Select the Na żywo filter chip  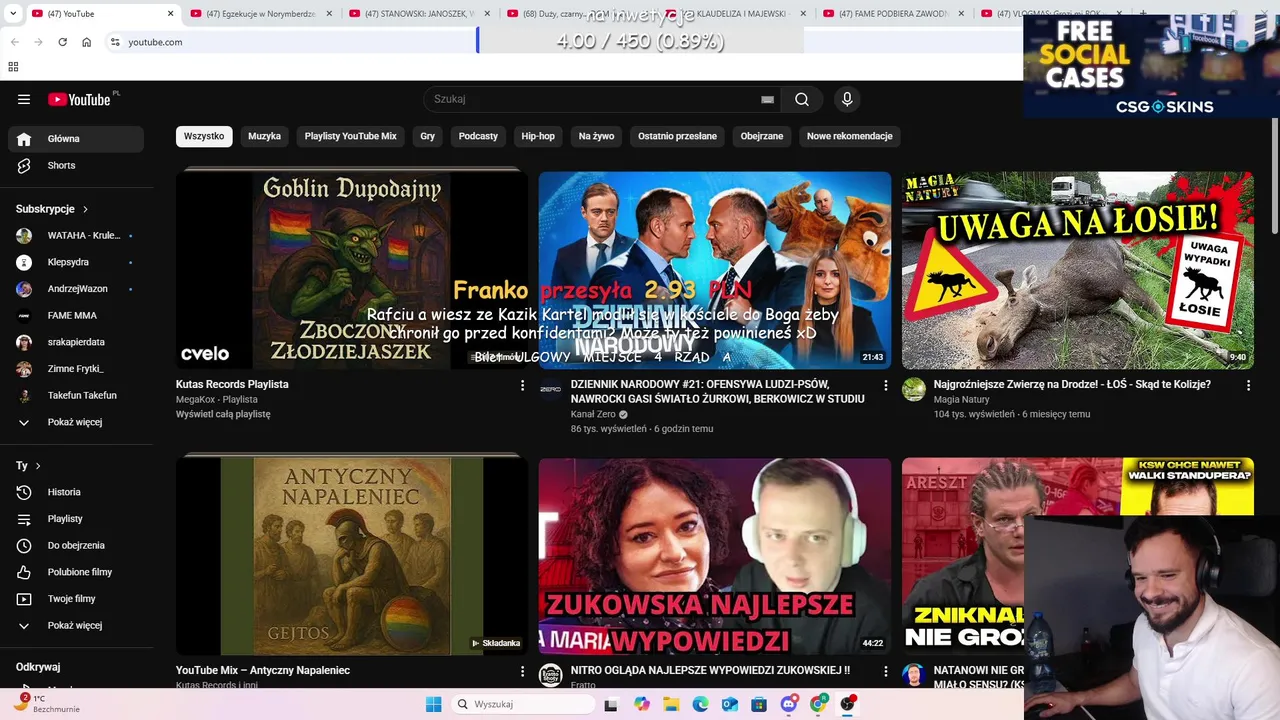tap(596, 136)
